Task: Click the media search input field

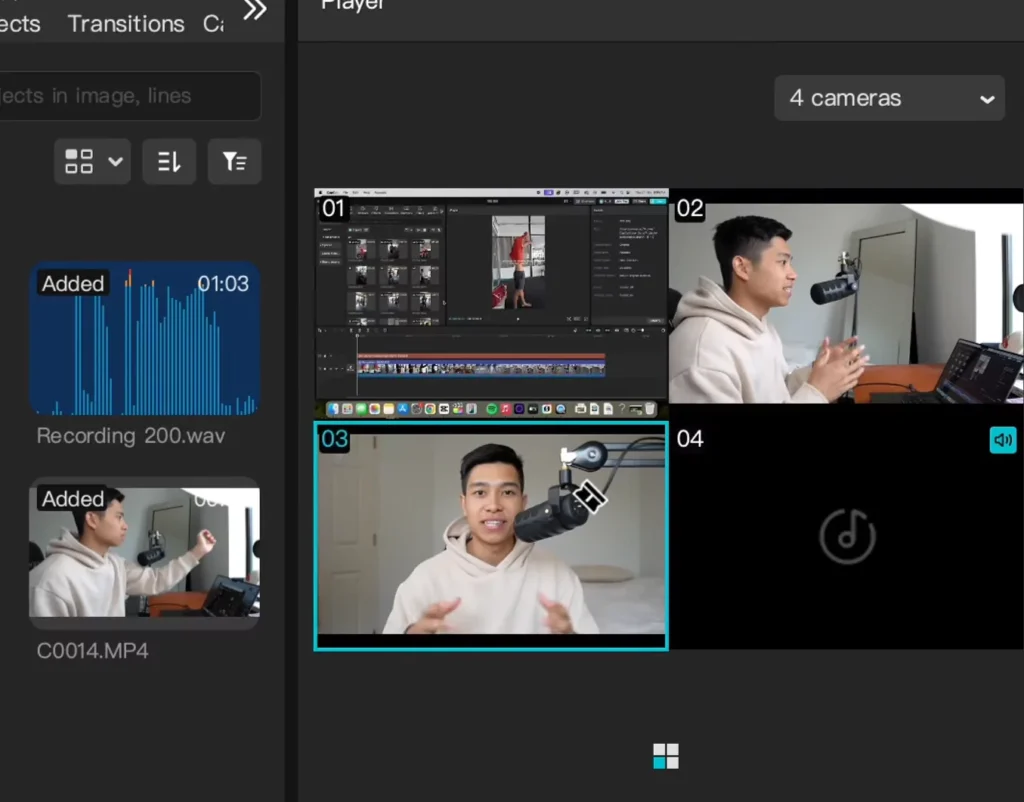Action: 130,96
